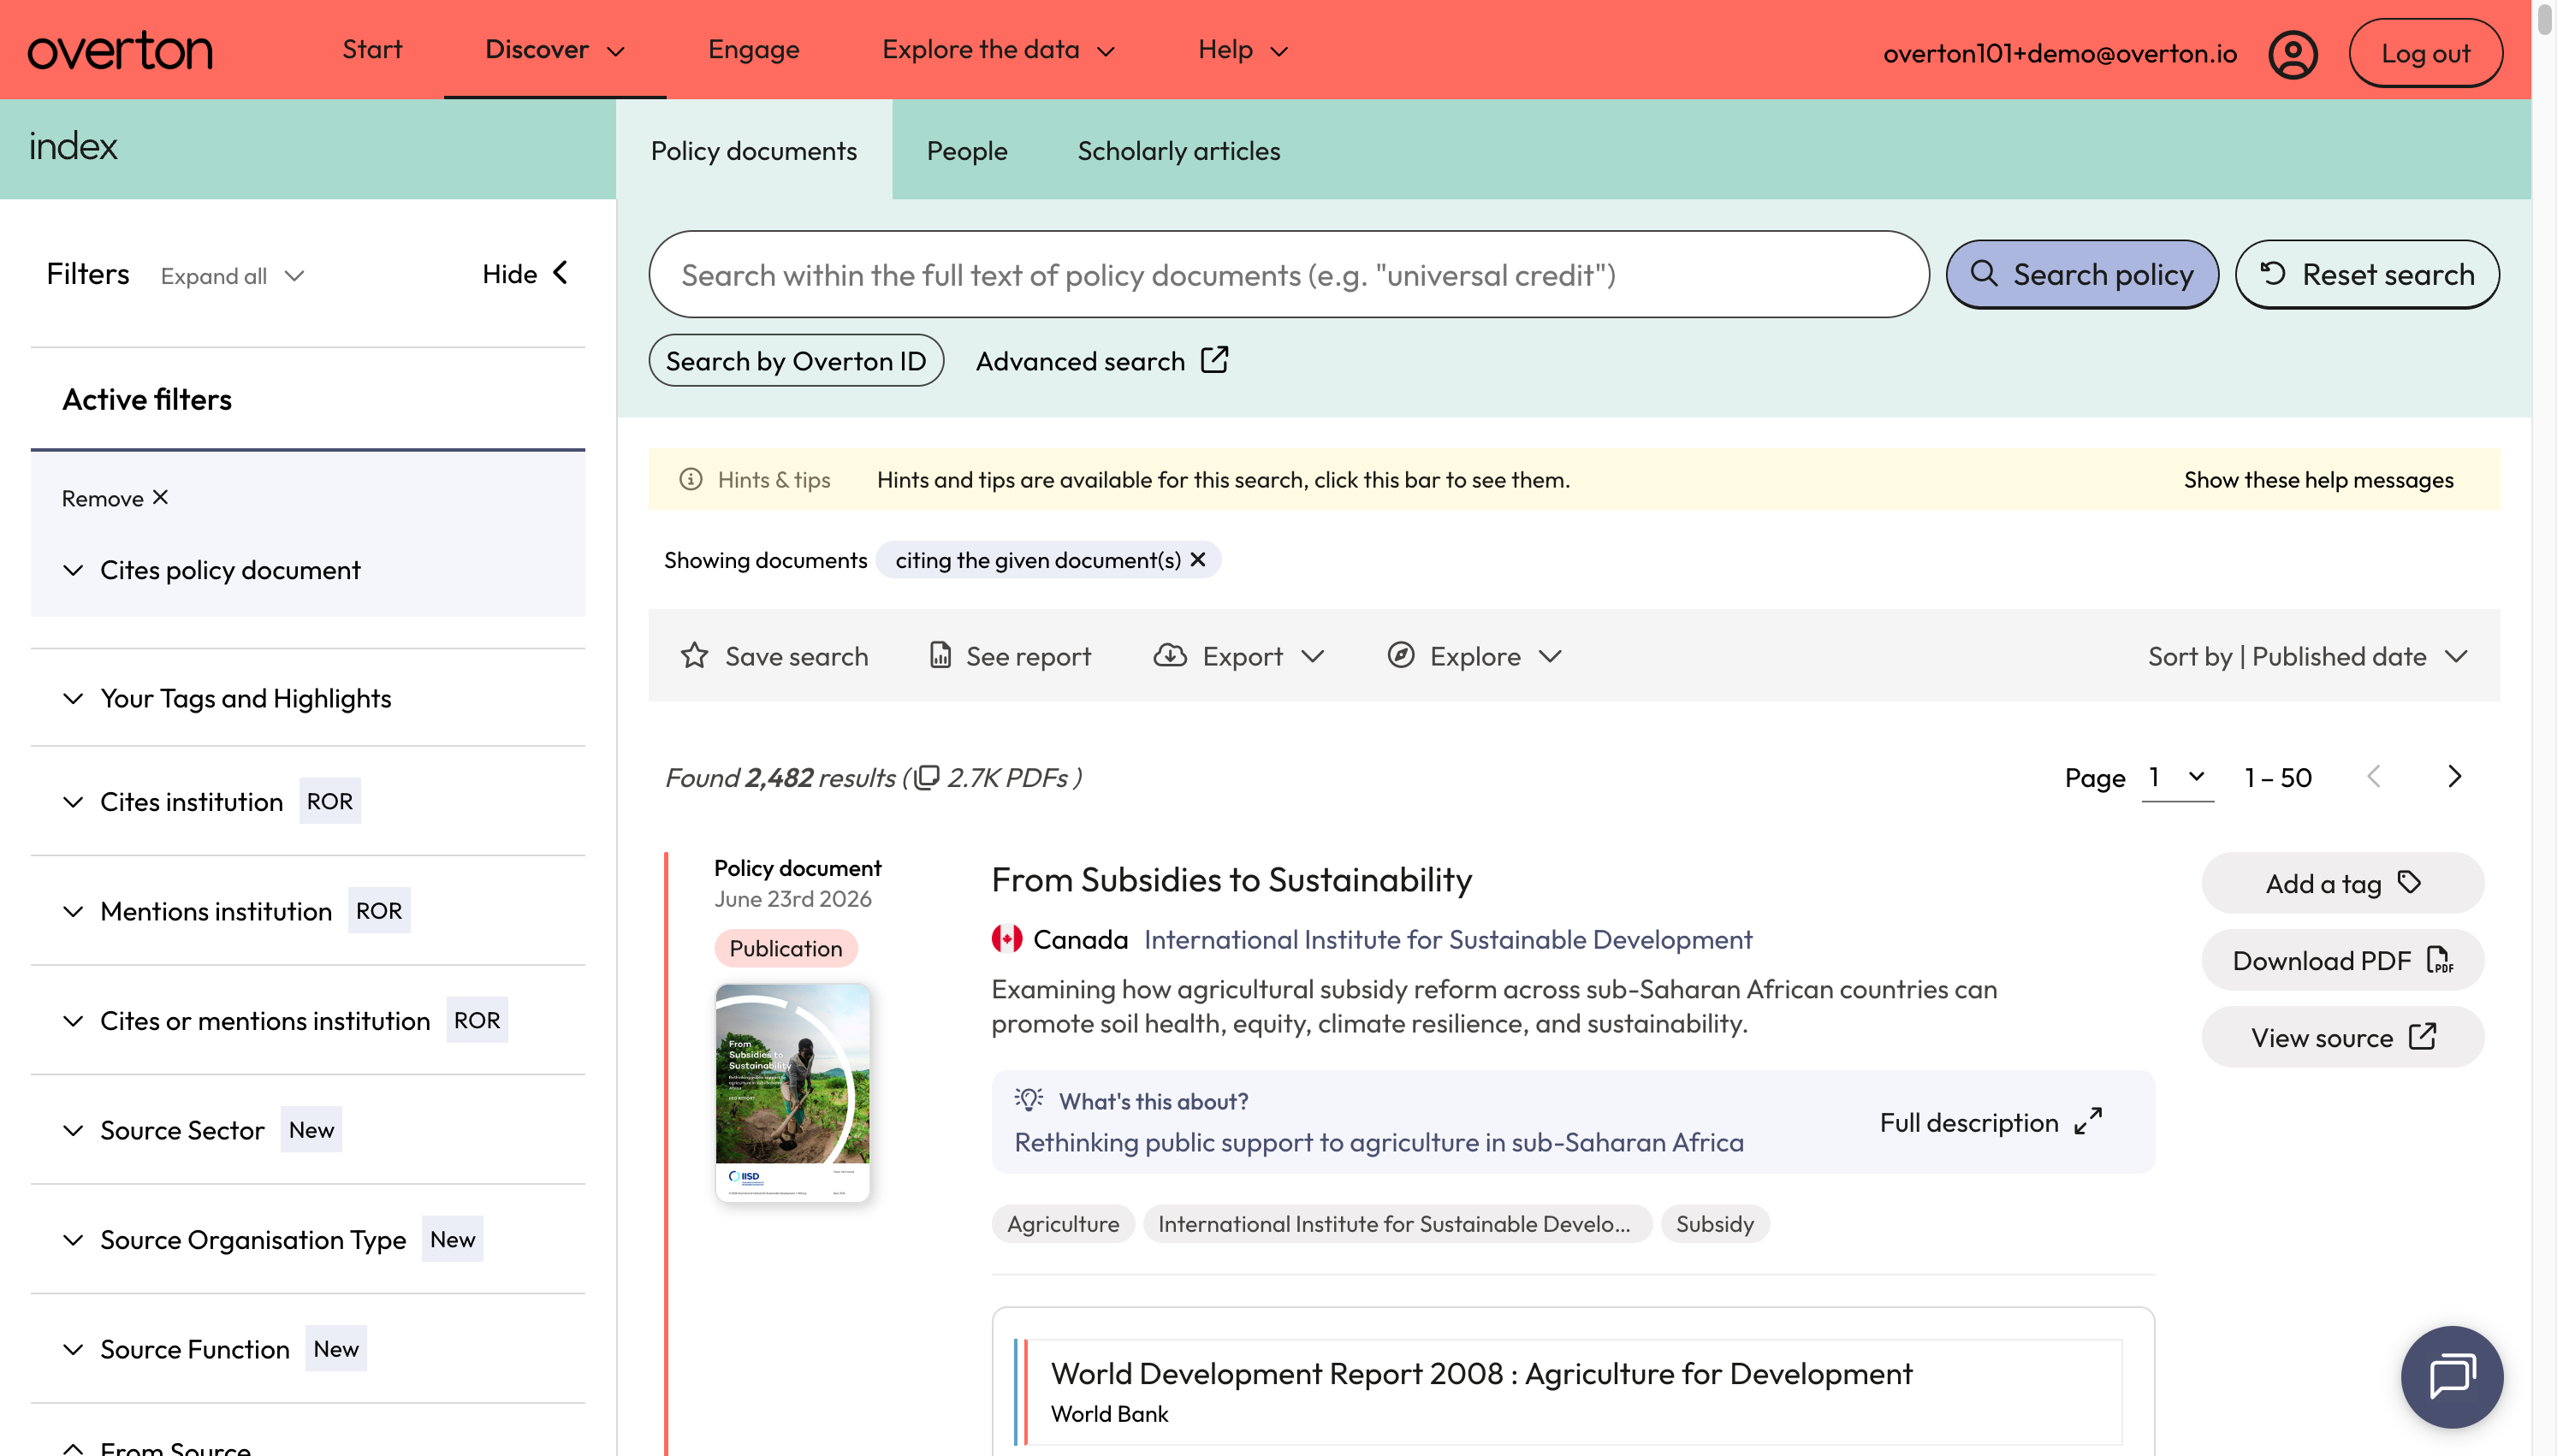Open the Page number dropdown
The image size is (2557, 1456).
click(x=2177, y=777)
